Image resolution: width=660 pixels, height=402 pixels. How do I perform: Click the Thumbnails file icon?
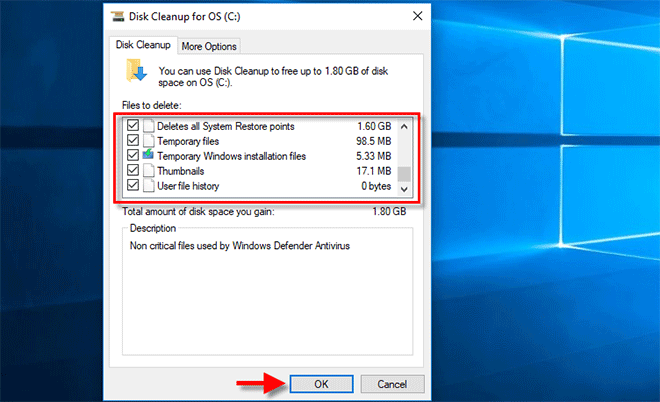pyautogui.click(x=148, y=170)
